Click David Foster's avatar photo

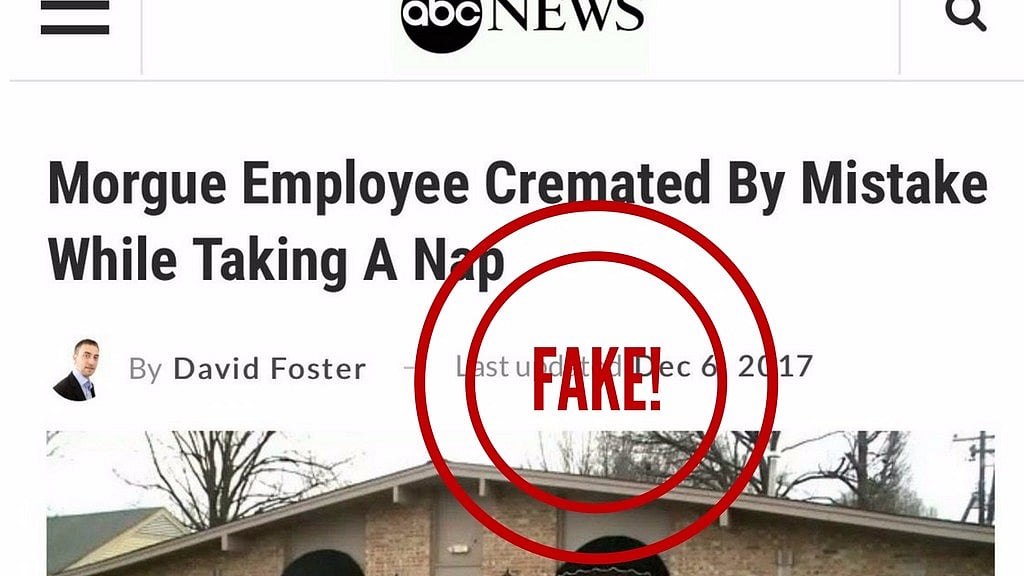click(76, 370)
